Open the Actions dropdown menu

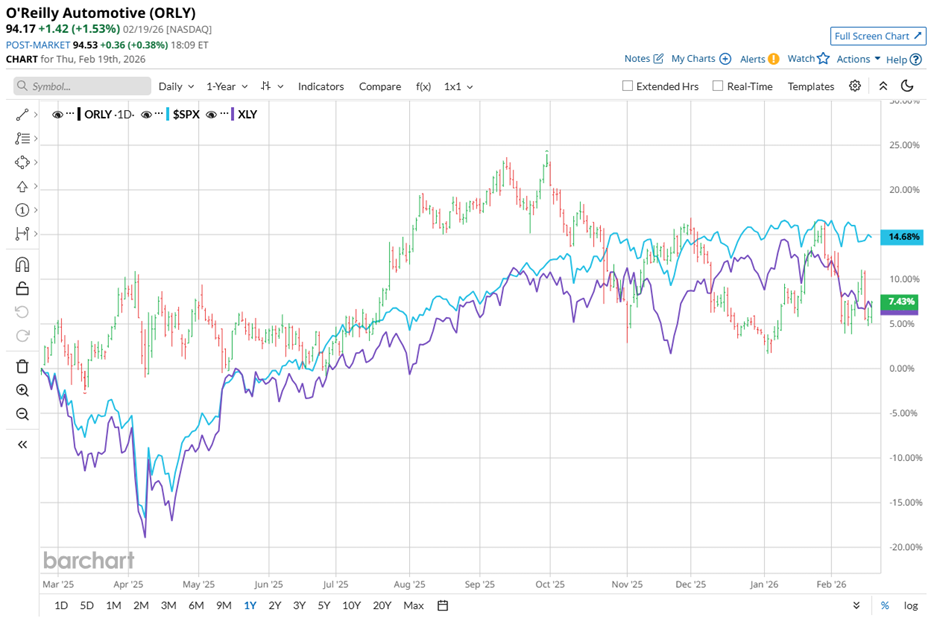pos(852,58)
